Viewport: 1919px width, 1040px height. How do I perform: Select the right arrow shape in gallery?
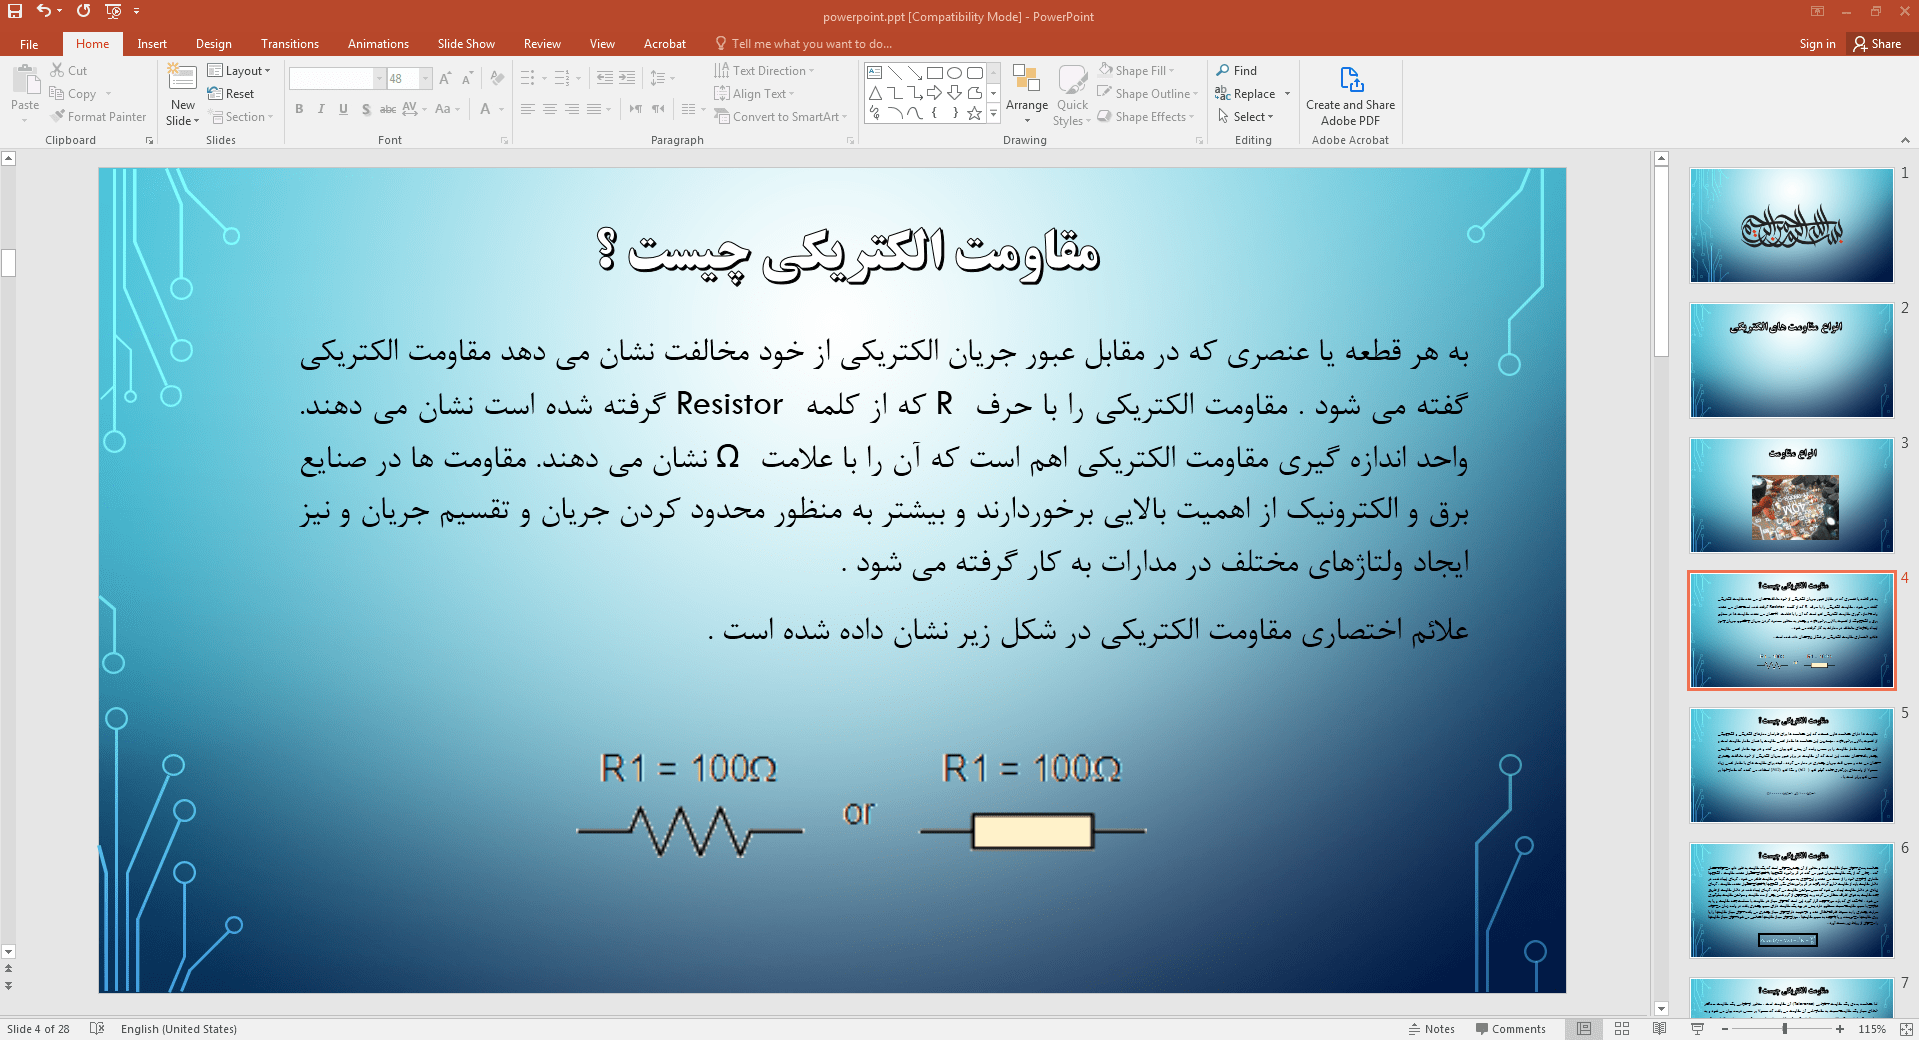click(934, 93)
